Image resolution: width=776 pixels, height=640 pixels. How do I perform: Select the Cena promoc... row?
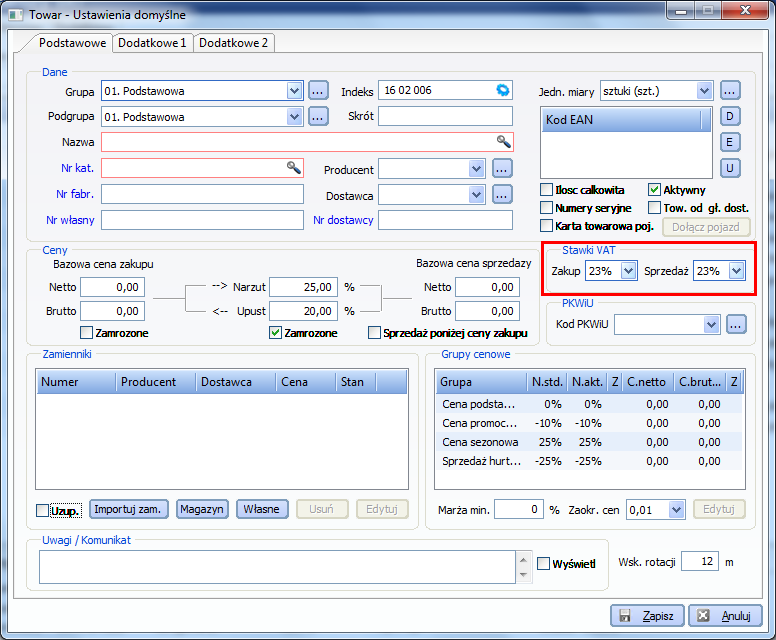coord(589,423)
